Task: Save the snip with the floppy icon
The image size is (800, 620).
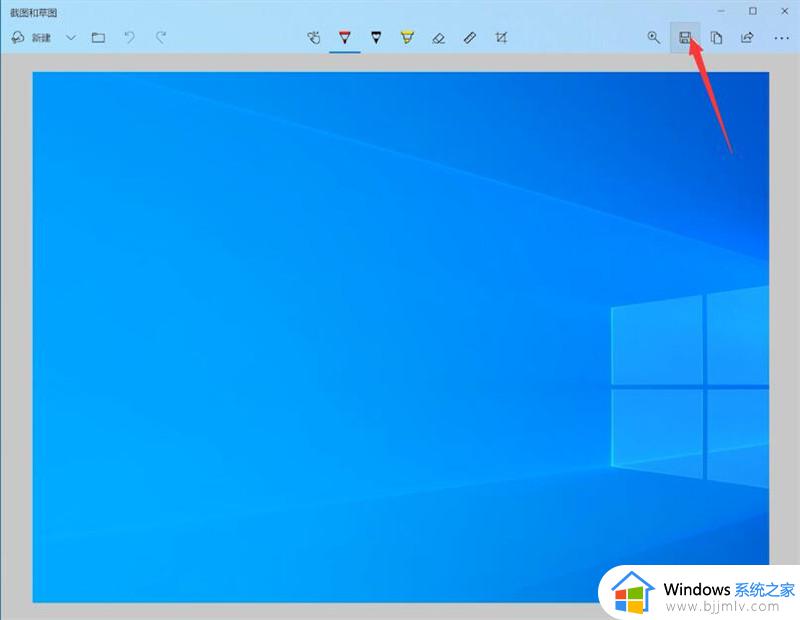Action: 685,38
